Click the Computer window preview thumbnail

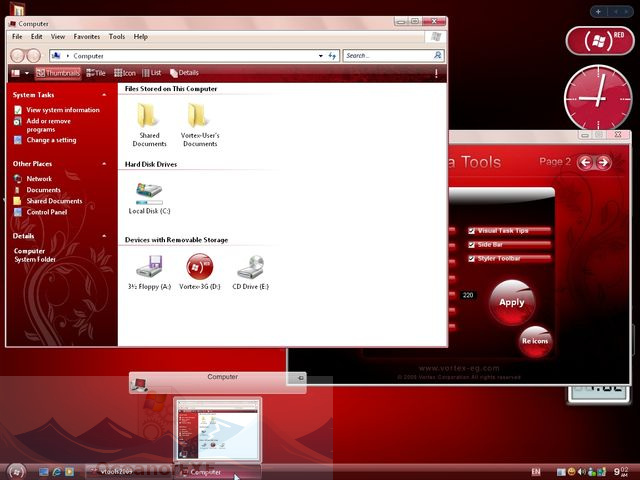coord(218,429)
